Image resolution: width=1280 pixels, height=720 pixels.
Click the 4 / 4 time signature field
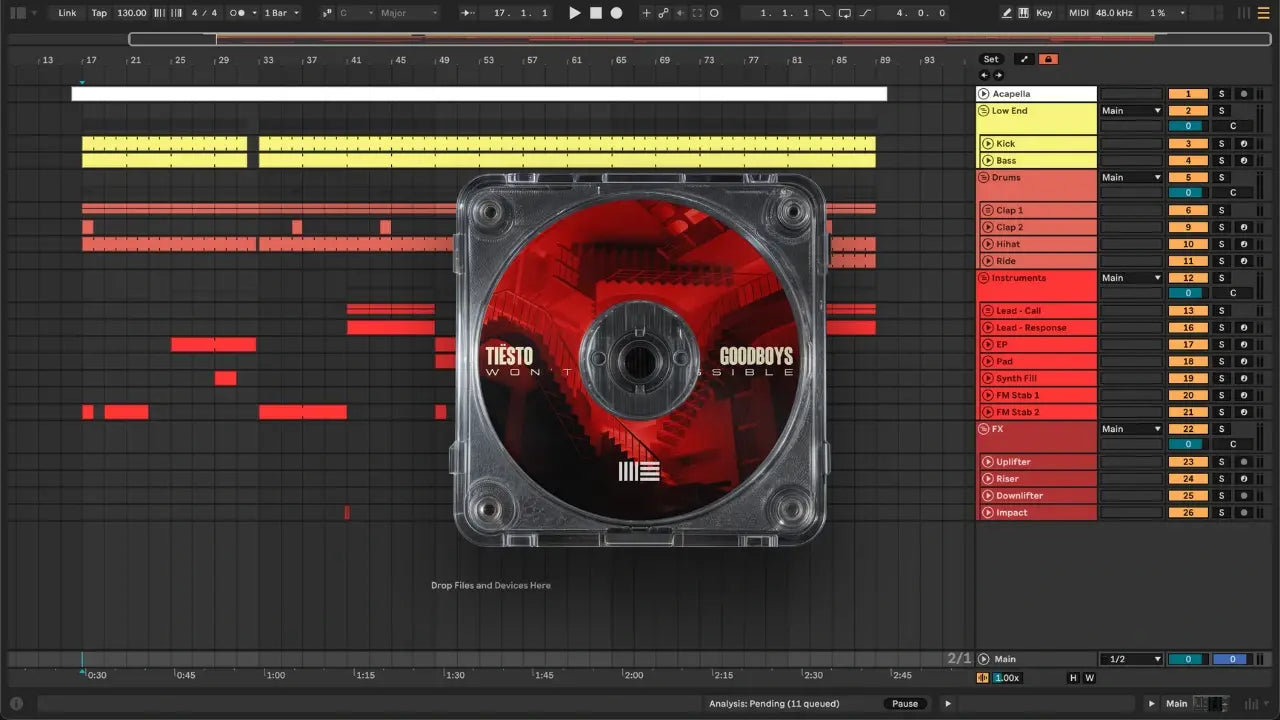click(x=204, y=13)
